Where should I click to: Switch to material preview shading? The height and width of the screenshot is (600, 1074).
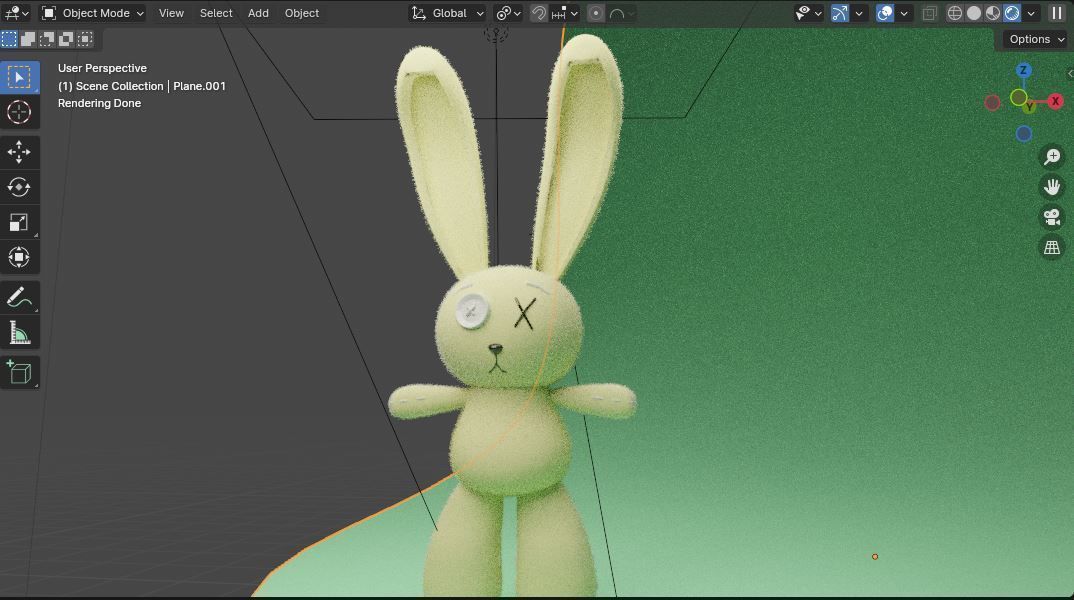tap(992, 13)
